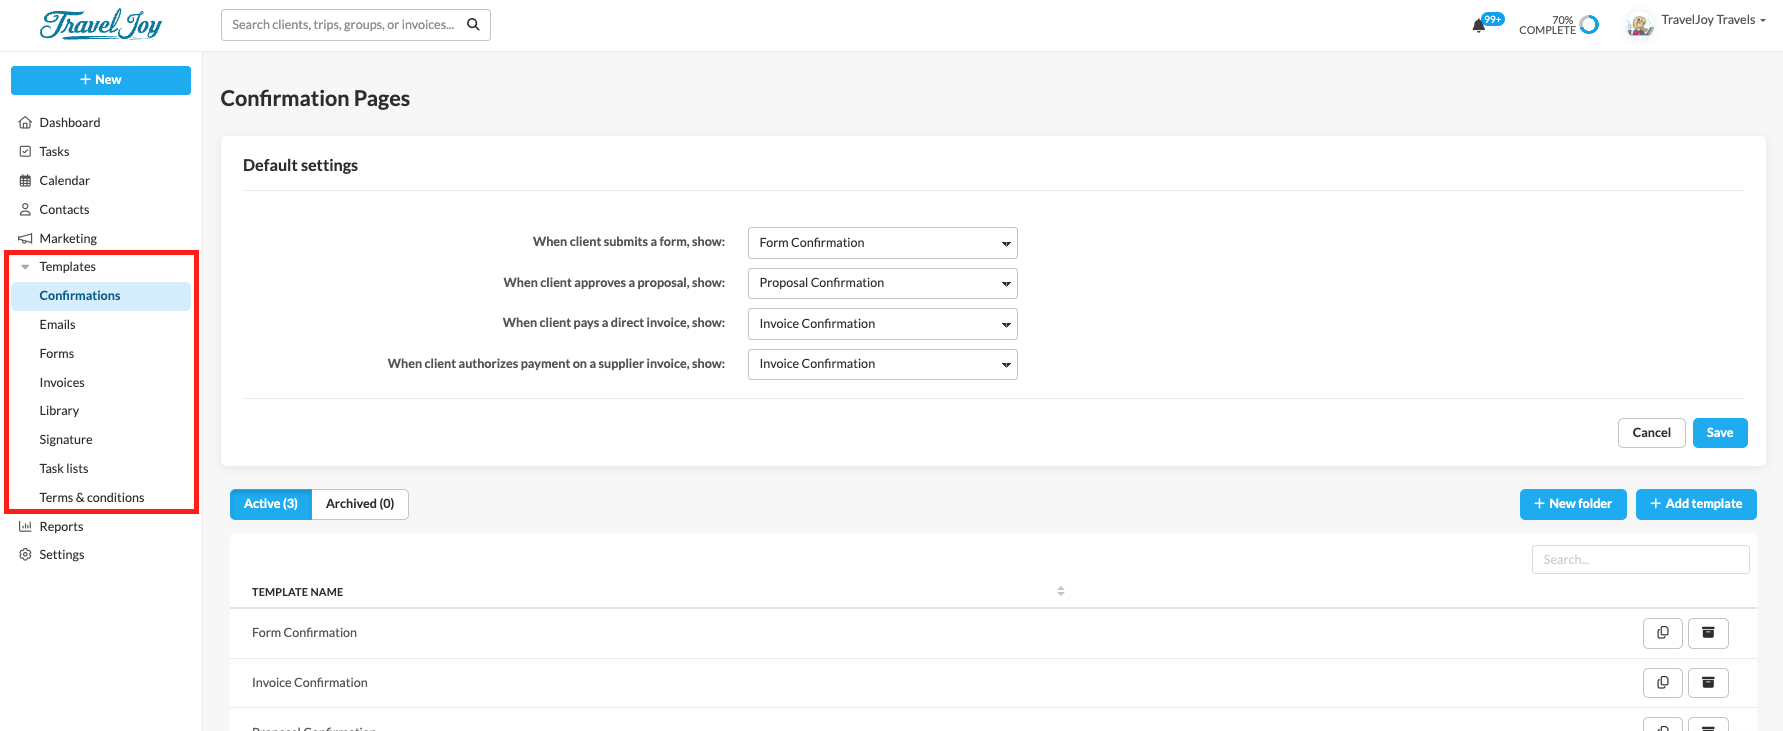Open Terms & conditions templates
1783x731 pixels.
[92, 498]
